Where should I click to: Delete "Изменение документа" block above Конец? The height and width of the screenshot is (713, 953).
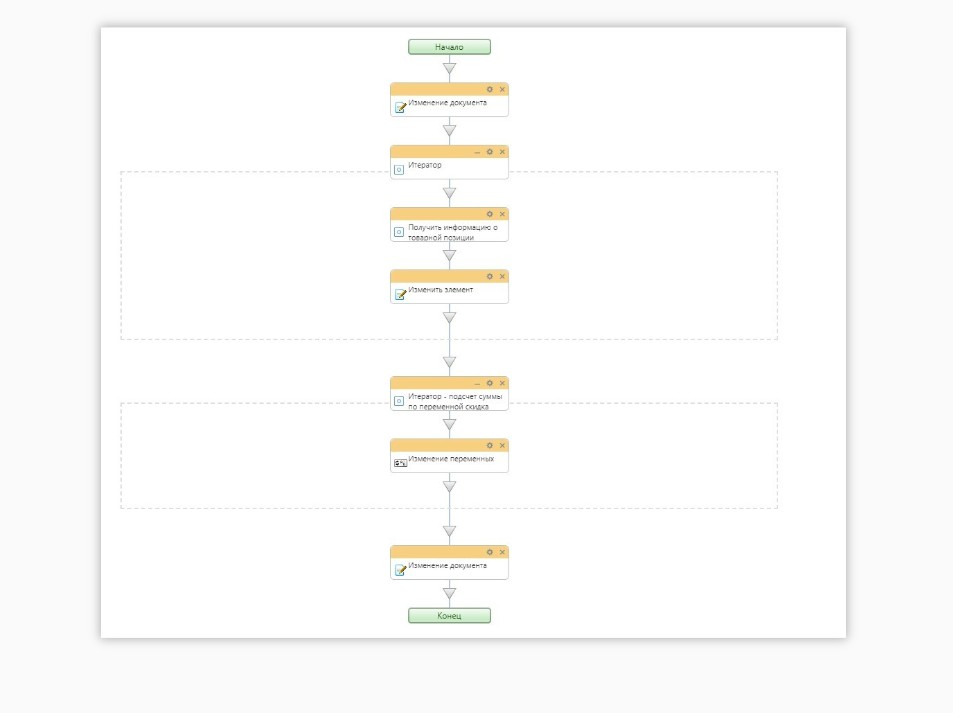(x=502, y=552)
